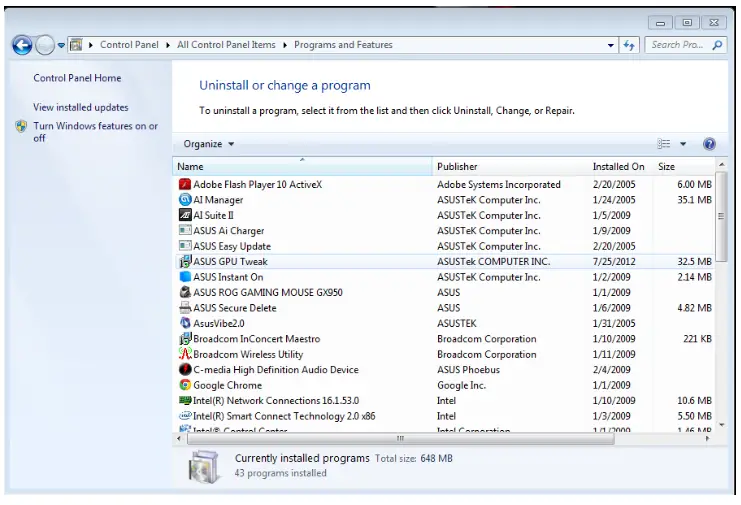The image size is (741, 505).
Task: Click the AI Manager program icon
Action: (185, 200)
